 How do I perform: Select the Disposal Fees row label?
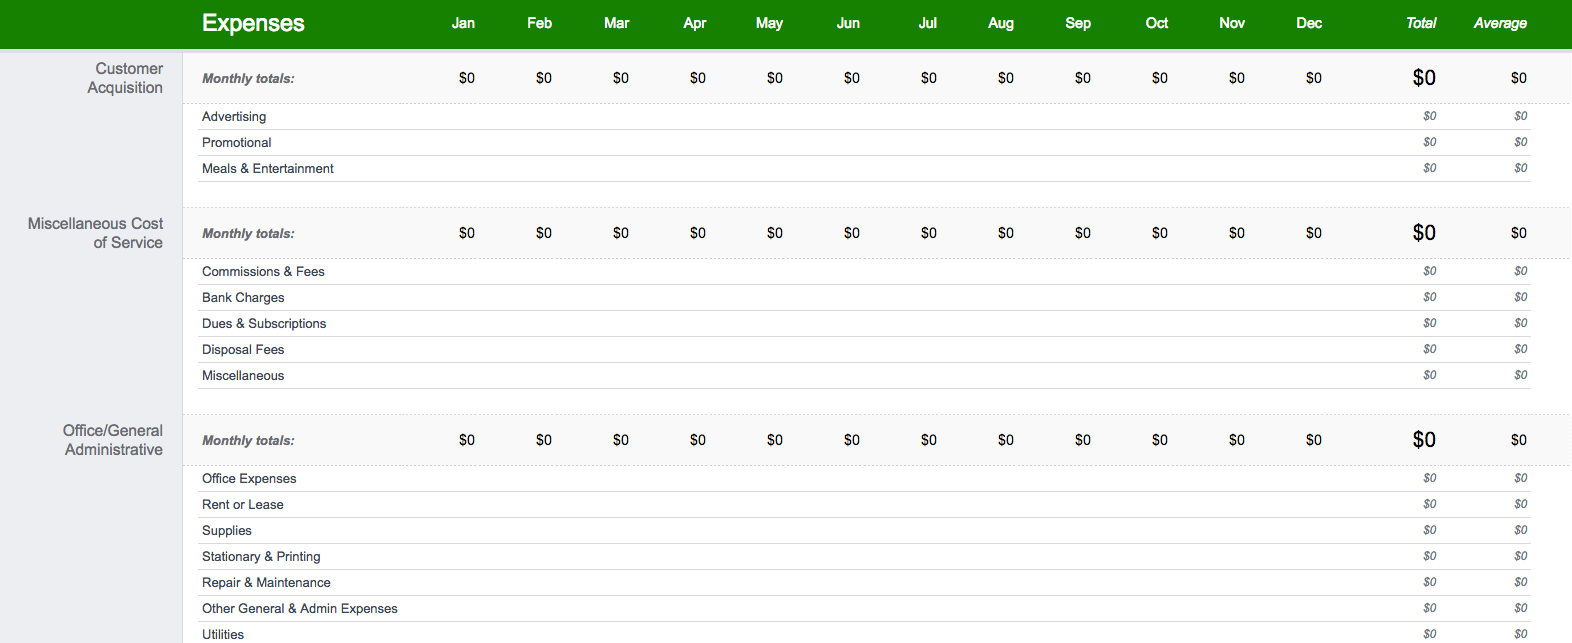pyautogui.click(x=243, y=350)
